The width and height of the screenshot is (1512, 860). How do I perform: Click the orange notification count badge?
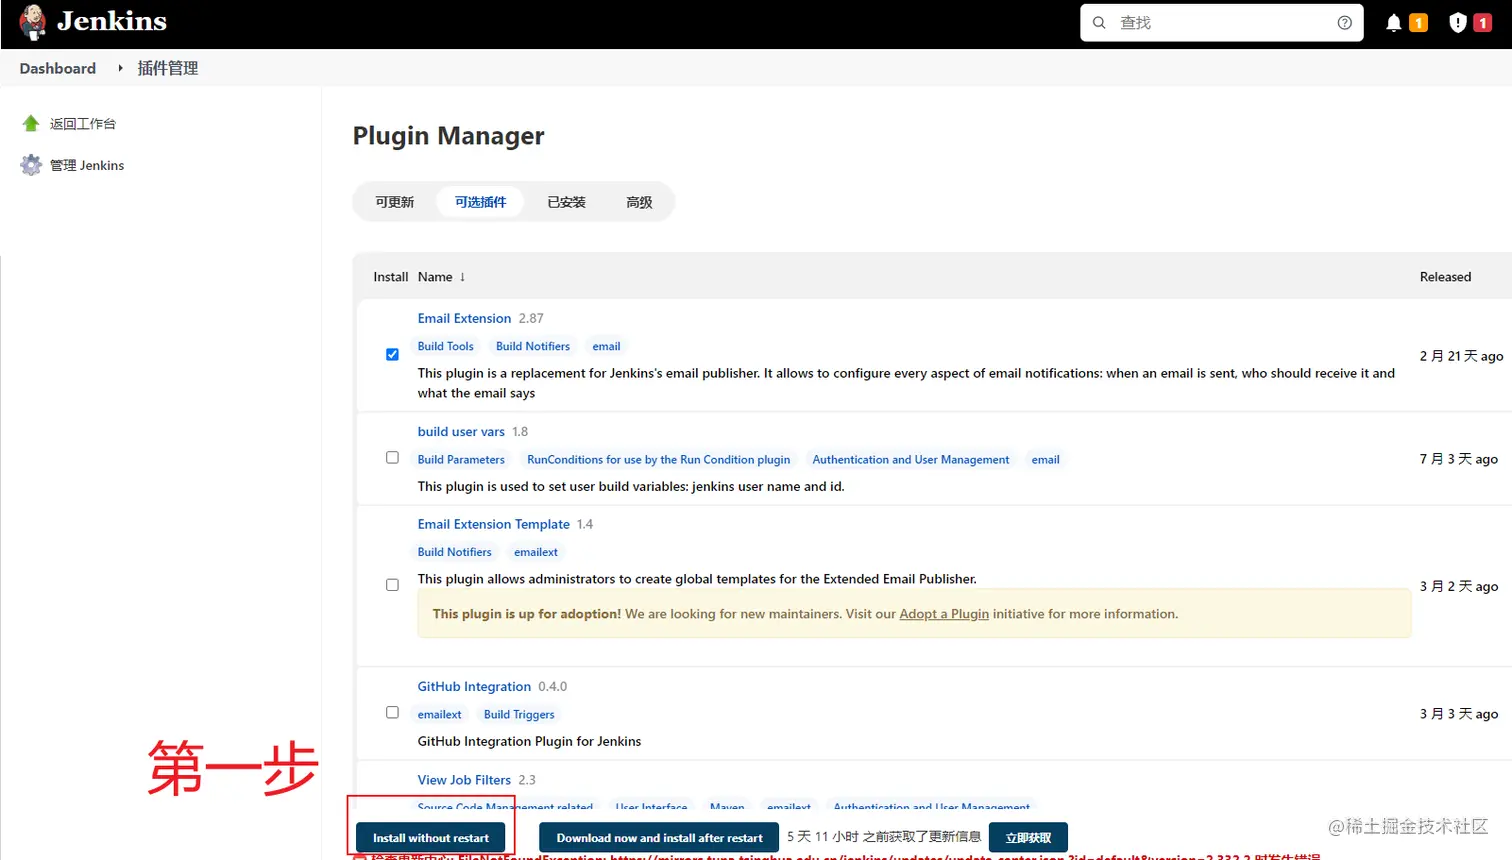click(x=1418, y=22)
